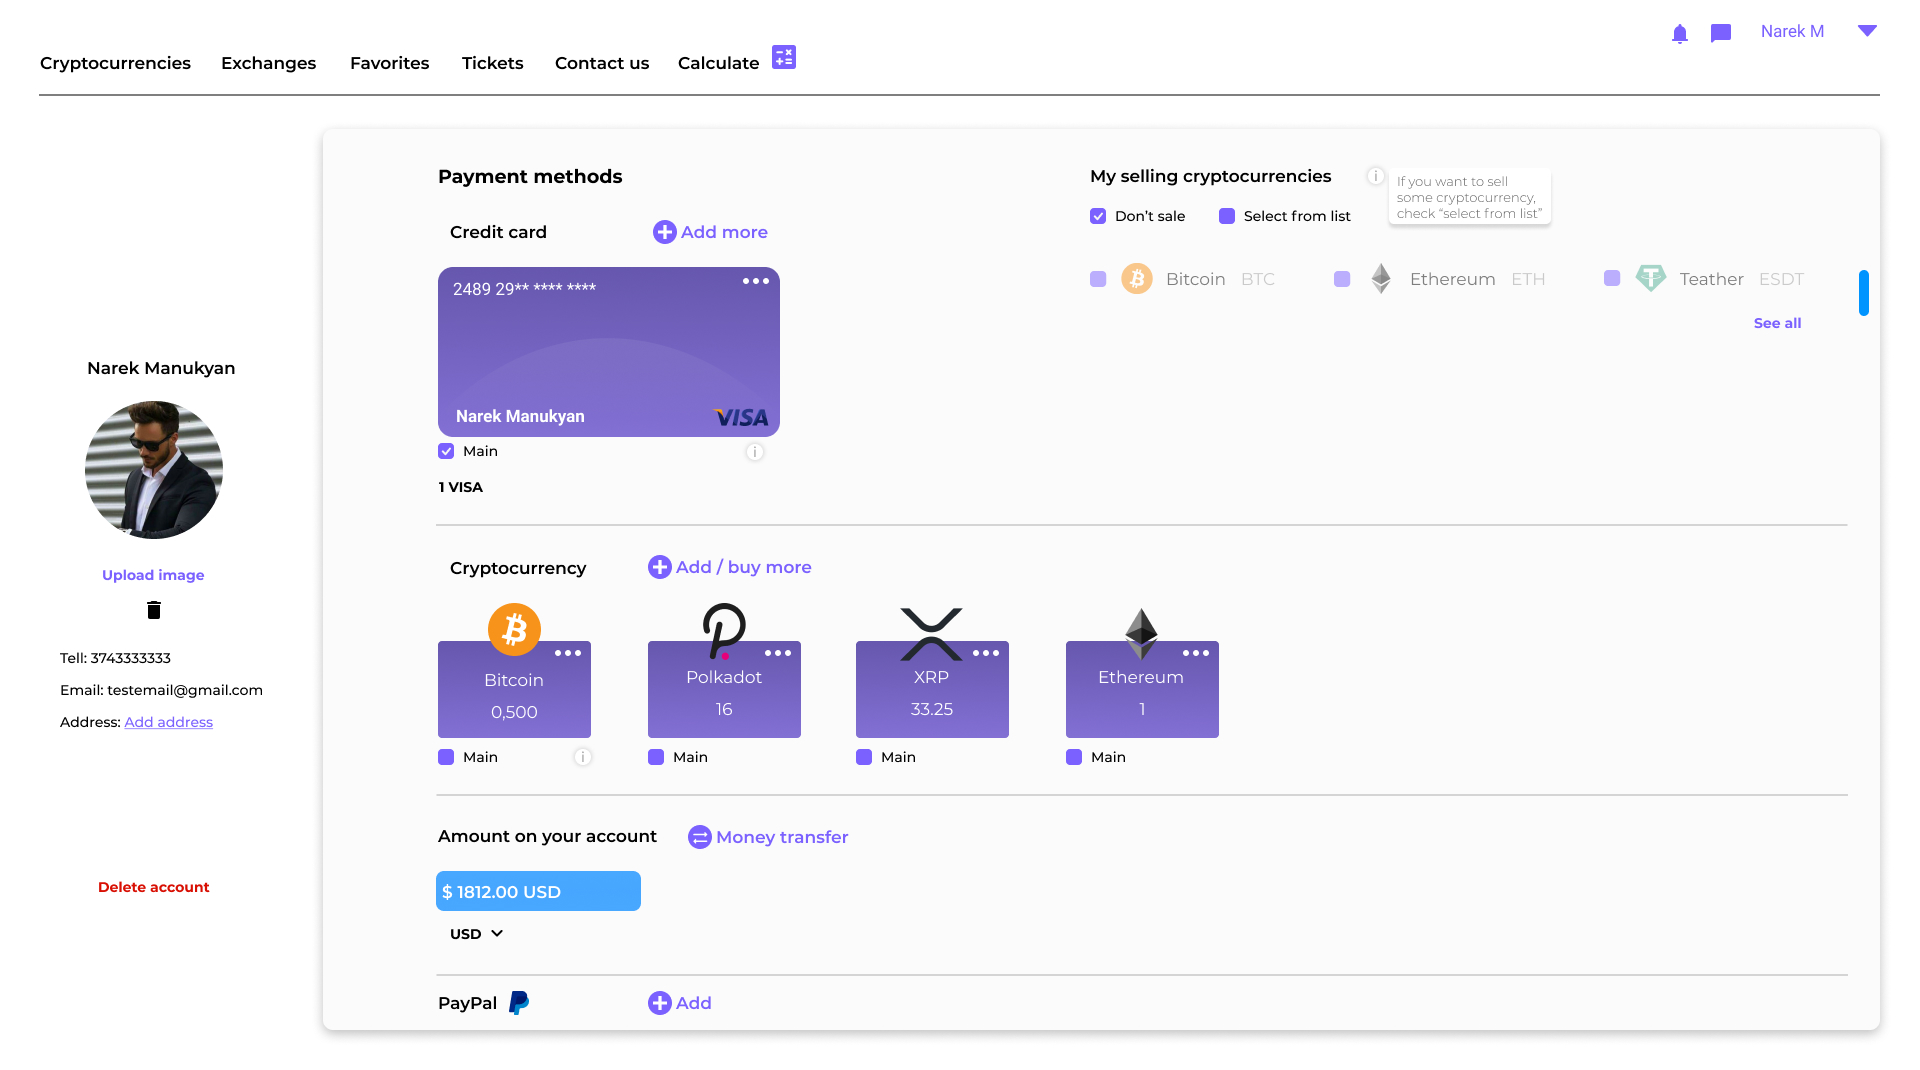Click the XRP logo on its wallet card
This screenshot has height=1070, width=1920.
click(931, 634)
